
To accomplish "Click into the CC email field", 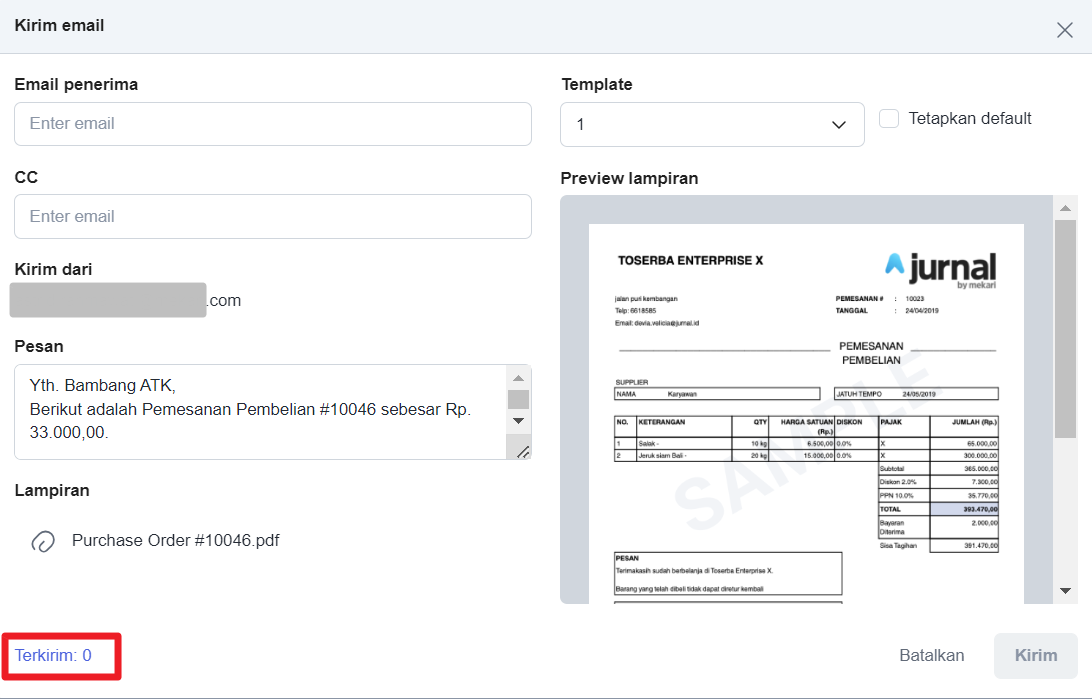I will tap(272, 217).
